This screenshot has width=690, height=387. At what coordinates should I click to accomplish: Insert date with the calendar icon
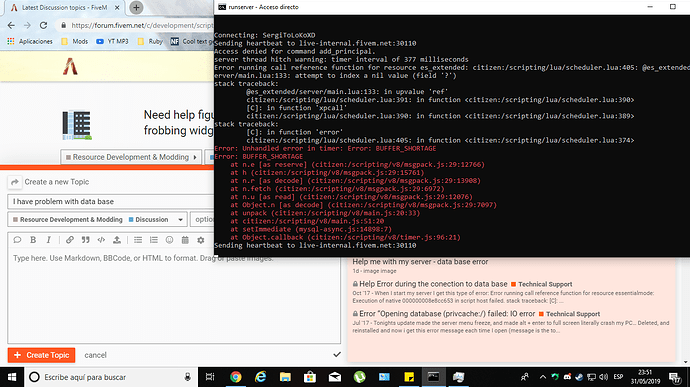pyautogui.click(x=185, y=240)
